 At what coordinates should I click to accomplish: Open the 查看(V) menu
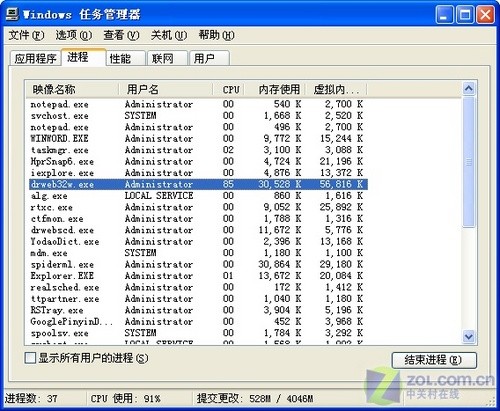coord(121,35)
